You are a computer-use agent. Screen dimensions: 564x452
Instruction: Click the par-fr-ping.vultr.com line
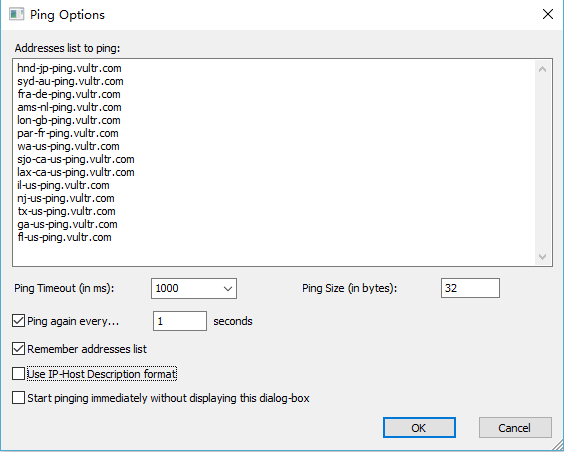(68, 133)
